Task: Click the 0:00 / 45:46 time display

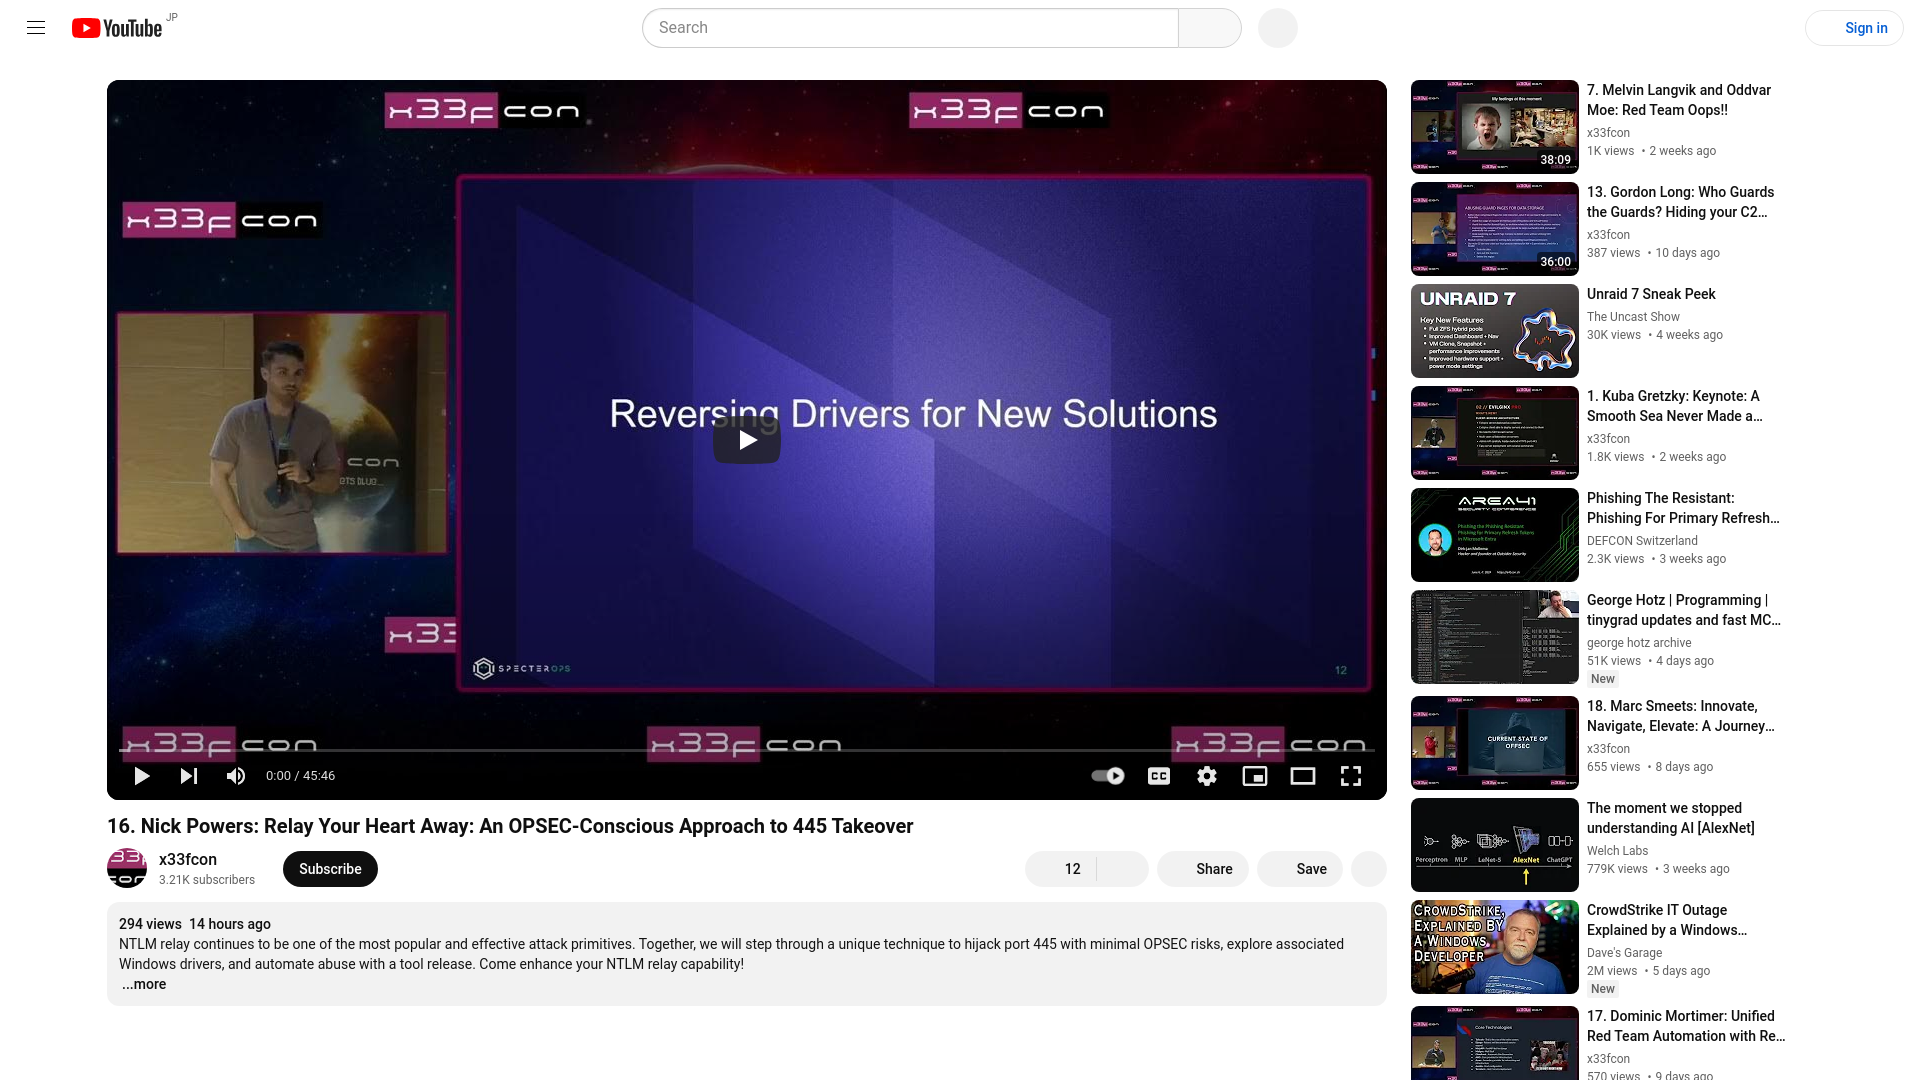Action: click(300, 776)
